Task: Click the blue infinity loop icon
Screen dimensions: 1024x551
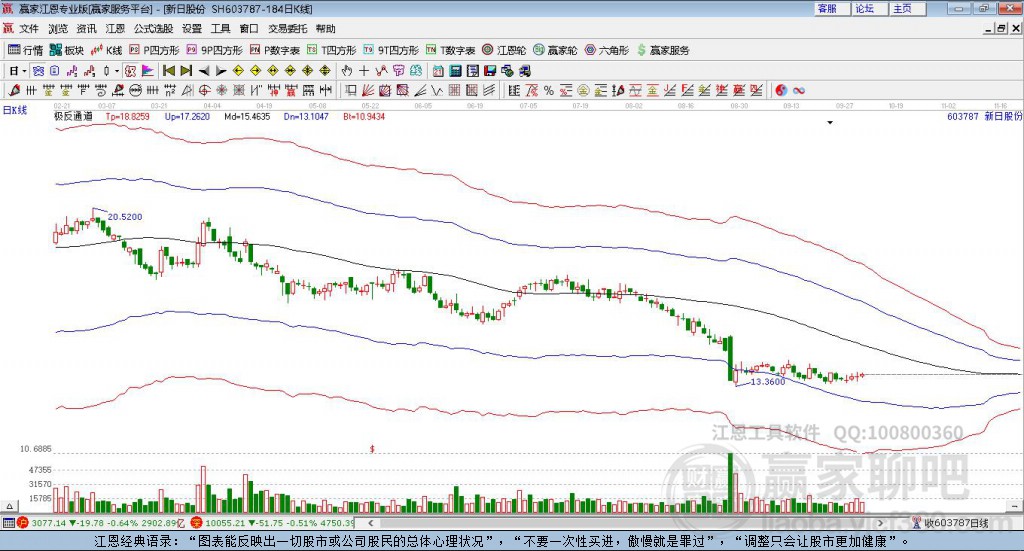Action: click(x=799, y=91)
